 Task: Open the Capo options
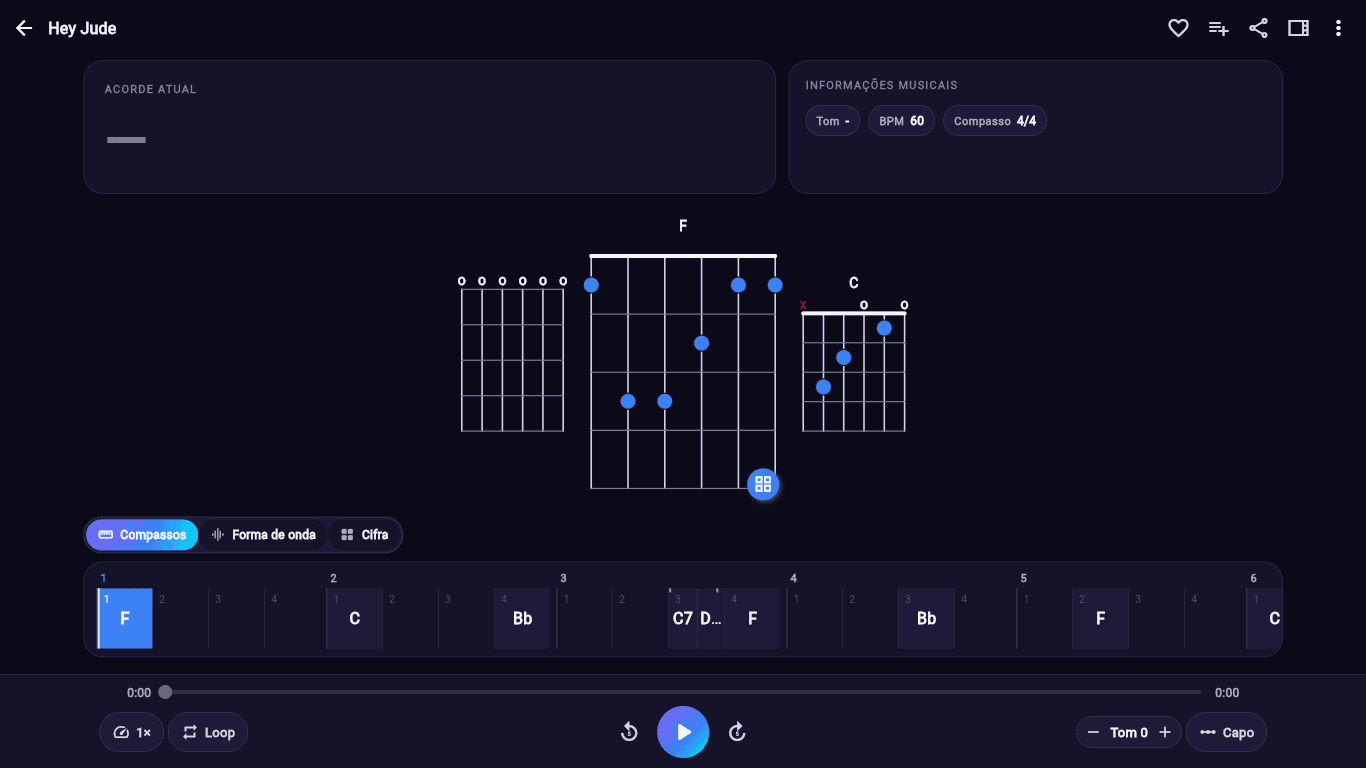pyautogui.click(x=1227, y=732)
